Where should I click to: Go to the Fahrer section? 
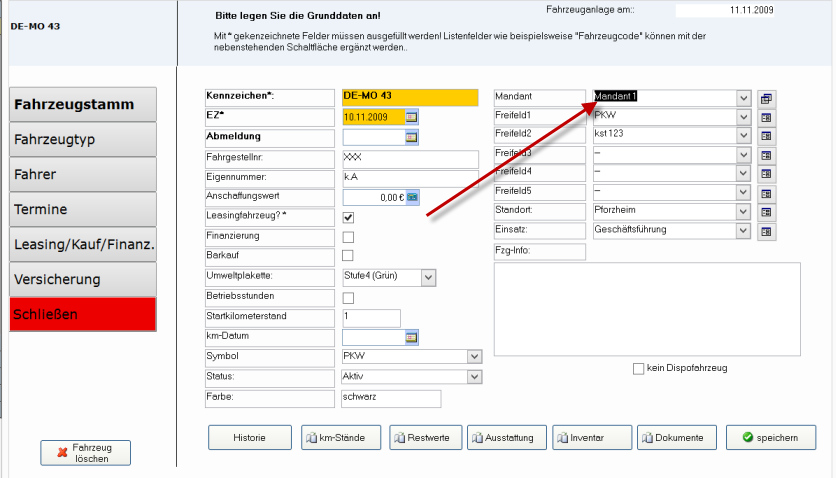click(83, 174)
